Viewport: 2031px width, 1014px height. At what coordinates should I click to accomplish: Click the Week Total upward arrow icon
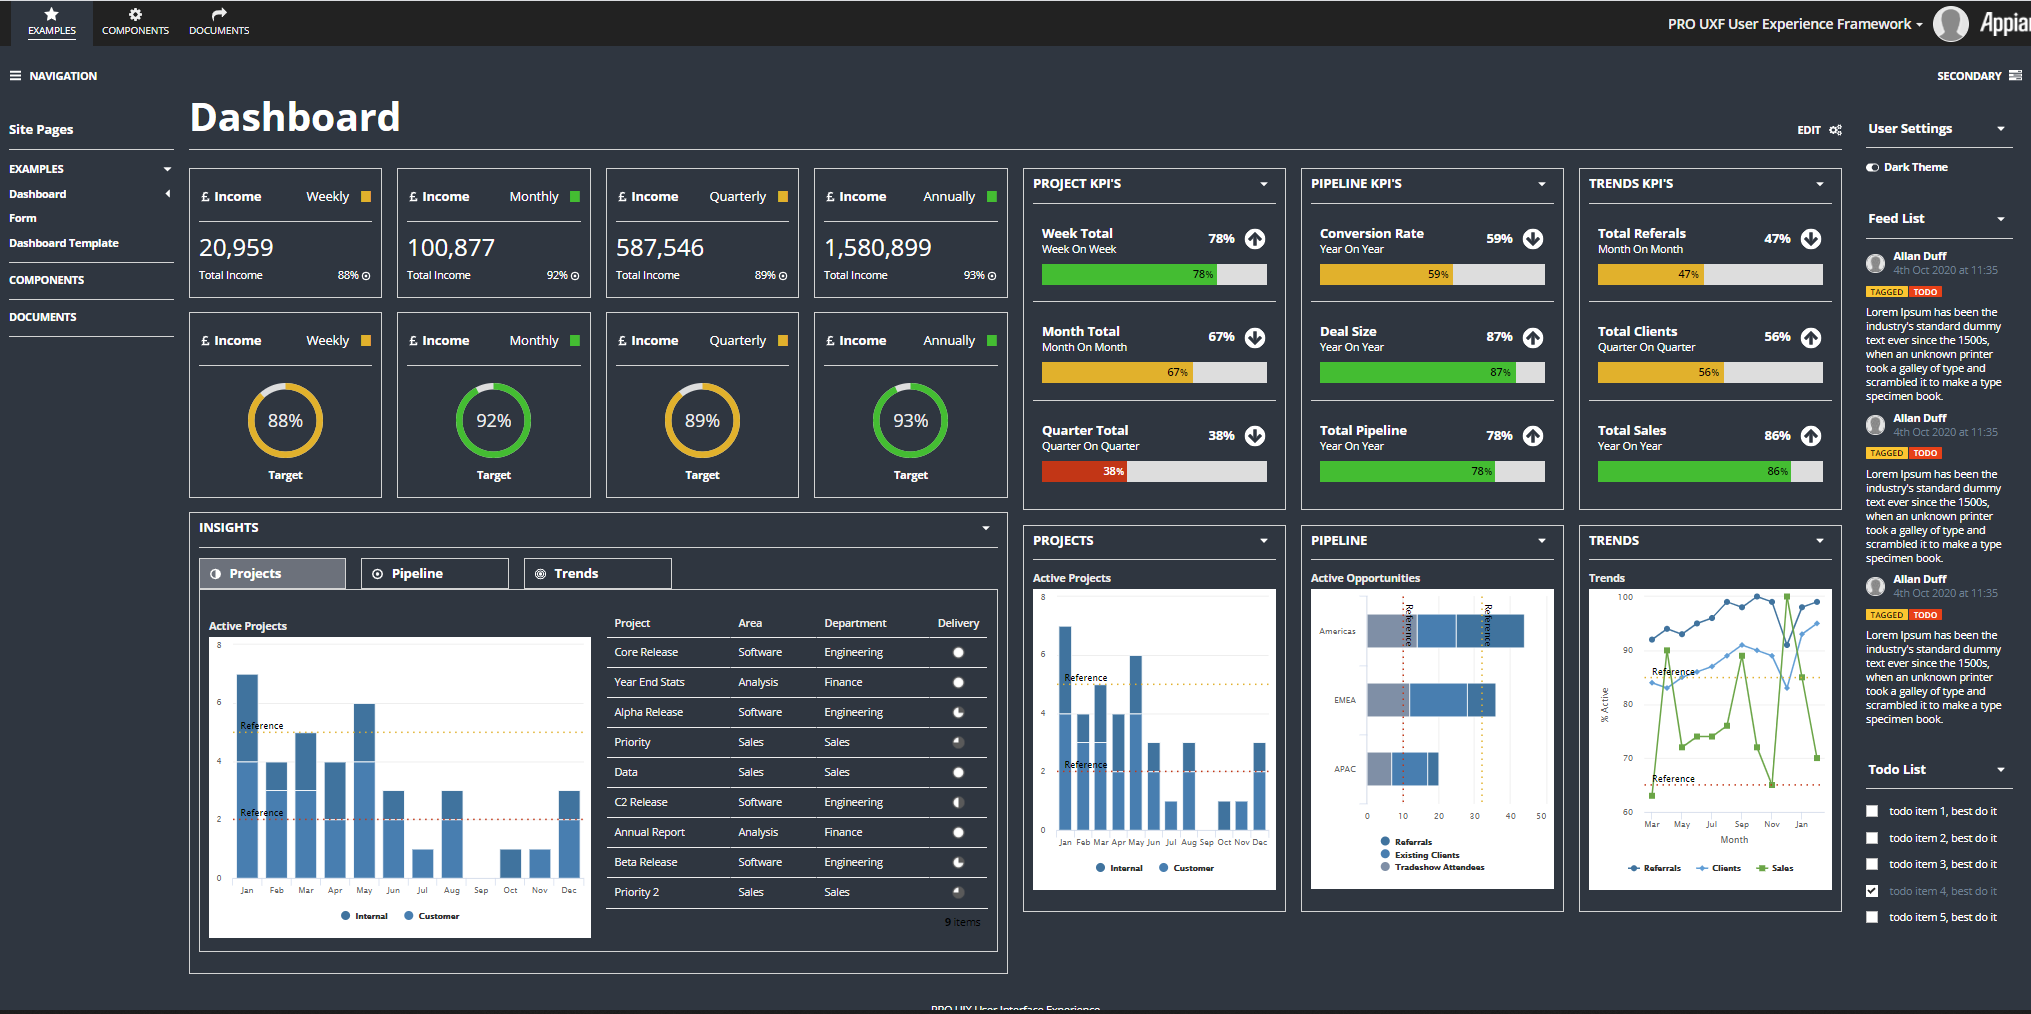(x=1256, y=239)
